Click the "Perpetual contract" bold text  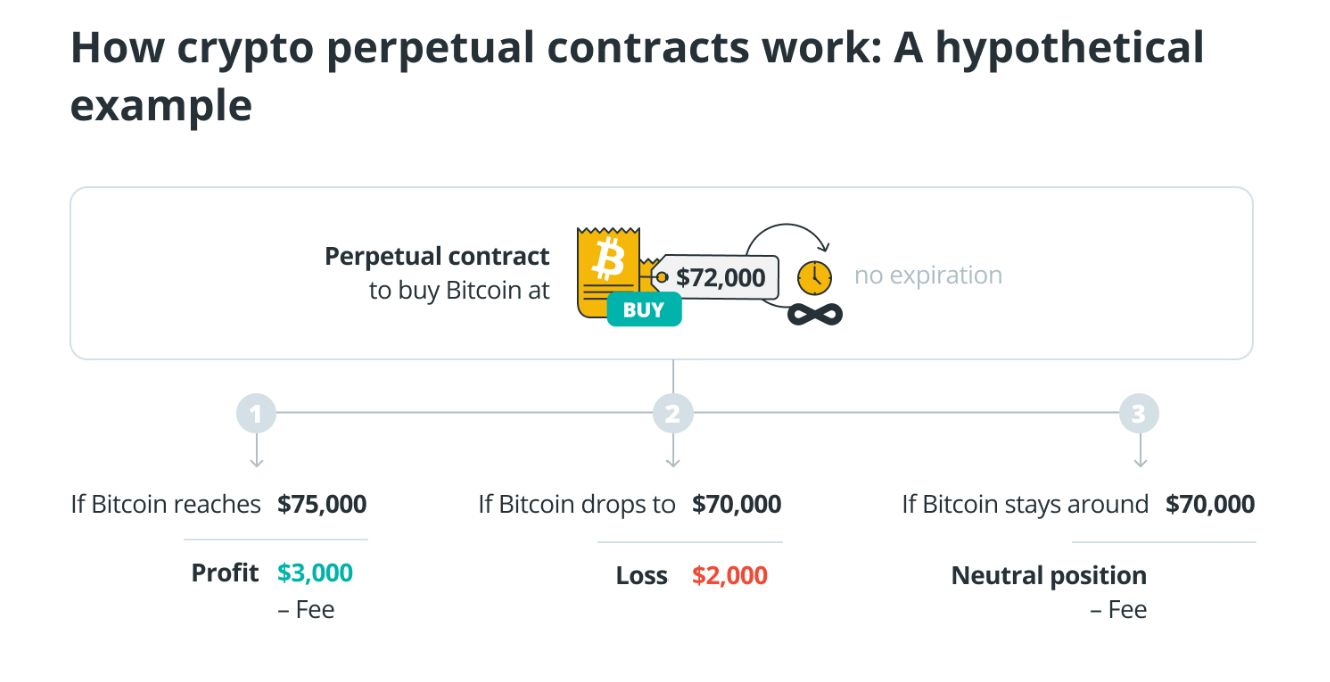[x=437, y=256]
